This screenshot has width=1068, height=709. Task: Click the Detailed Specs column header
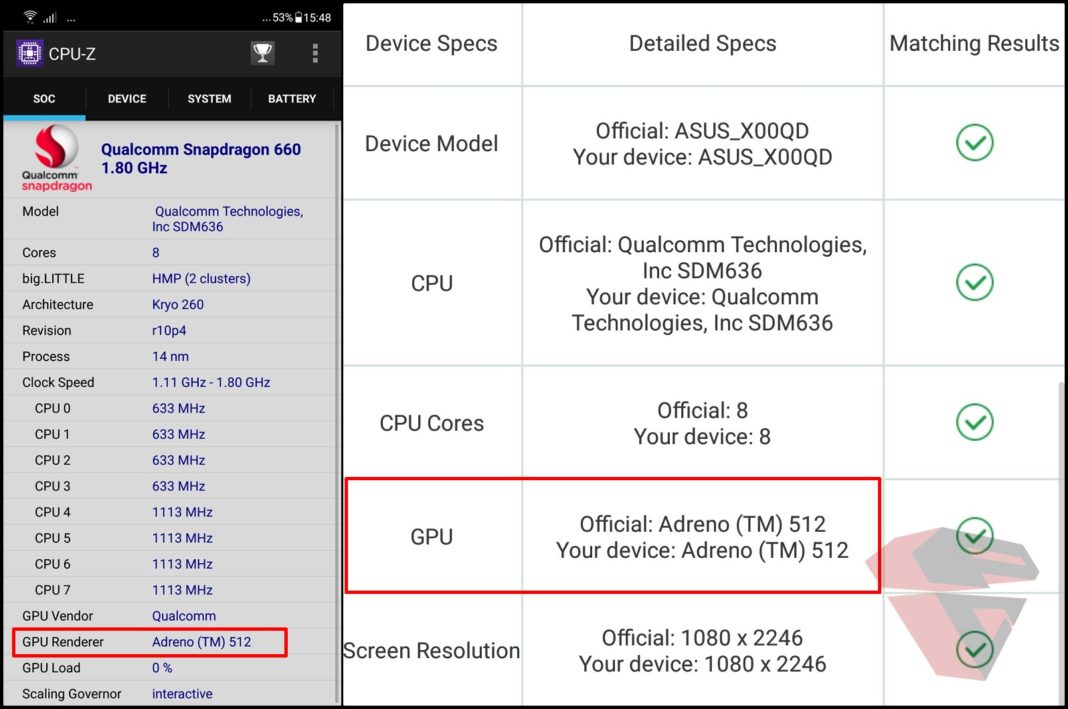tap(702, 44)
